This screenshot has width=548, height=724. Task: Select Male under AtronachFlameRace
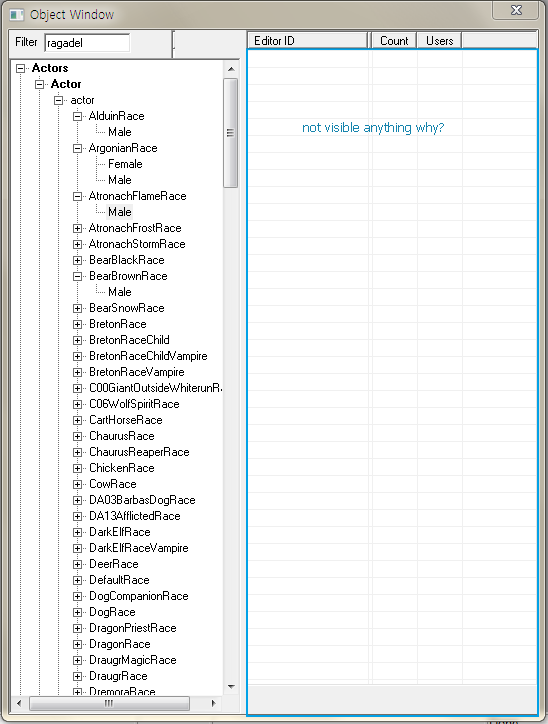[120, 212]
